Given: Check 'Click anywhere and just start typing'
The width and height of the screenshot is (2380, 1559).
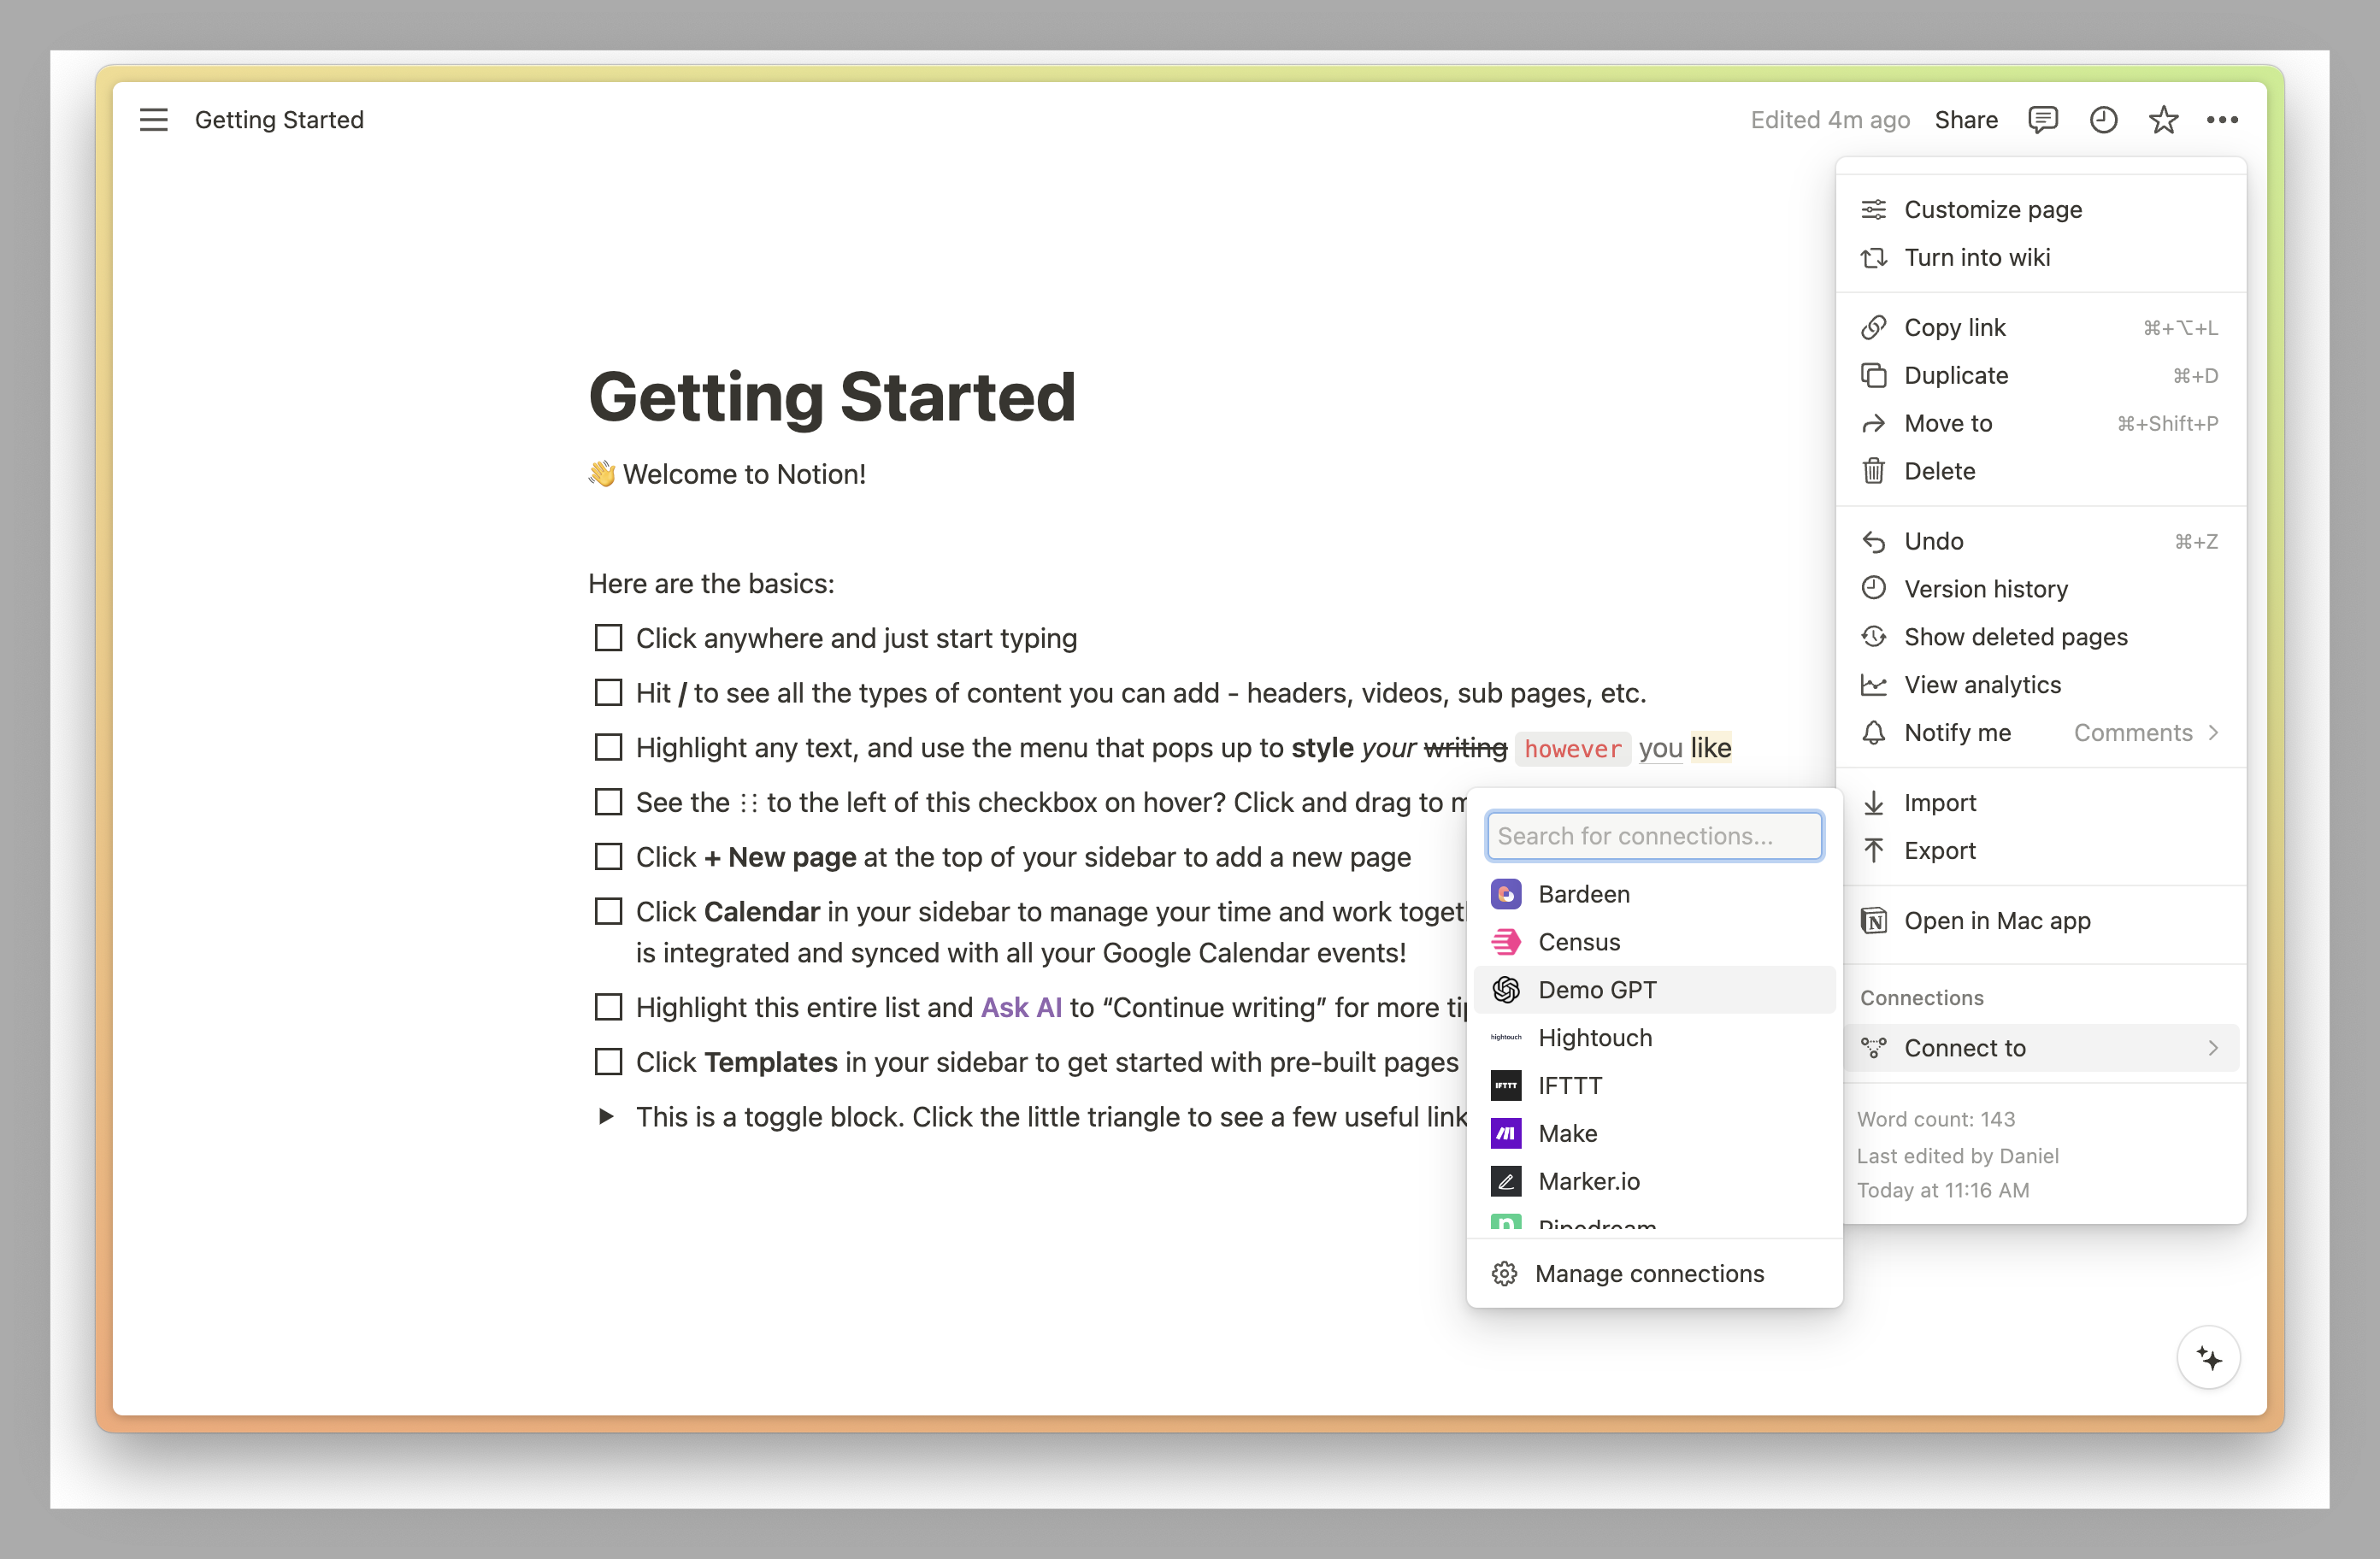Looking at the screenshot, I should (608, 638).
